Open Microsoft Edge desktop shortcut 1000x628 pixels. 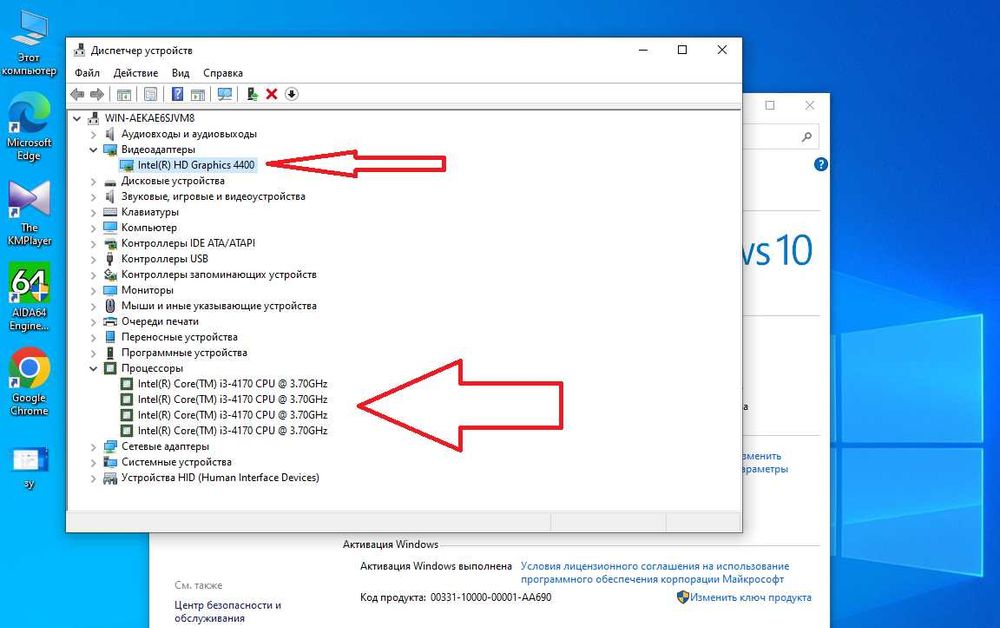coord(29,128)
